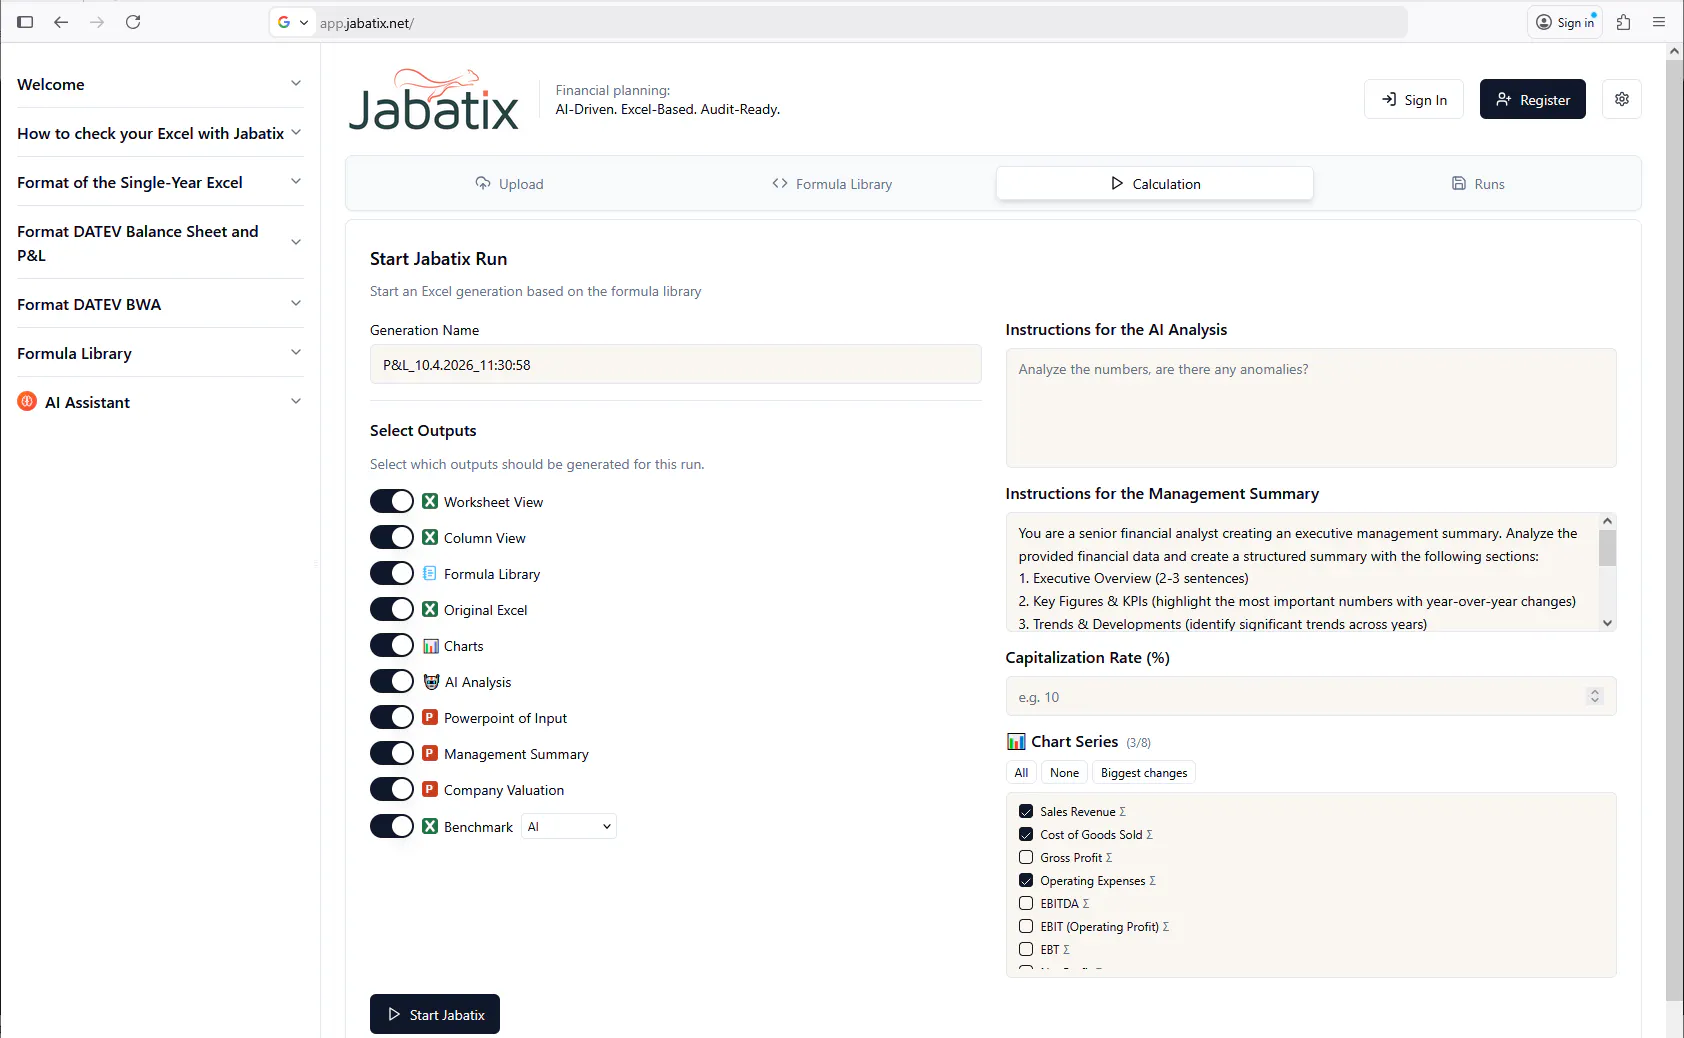Viewport: 1684px width, 1038px height.
Task: Toggle the Column View output switch
Action: [392, 537]
